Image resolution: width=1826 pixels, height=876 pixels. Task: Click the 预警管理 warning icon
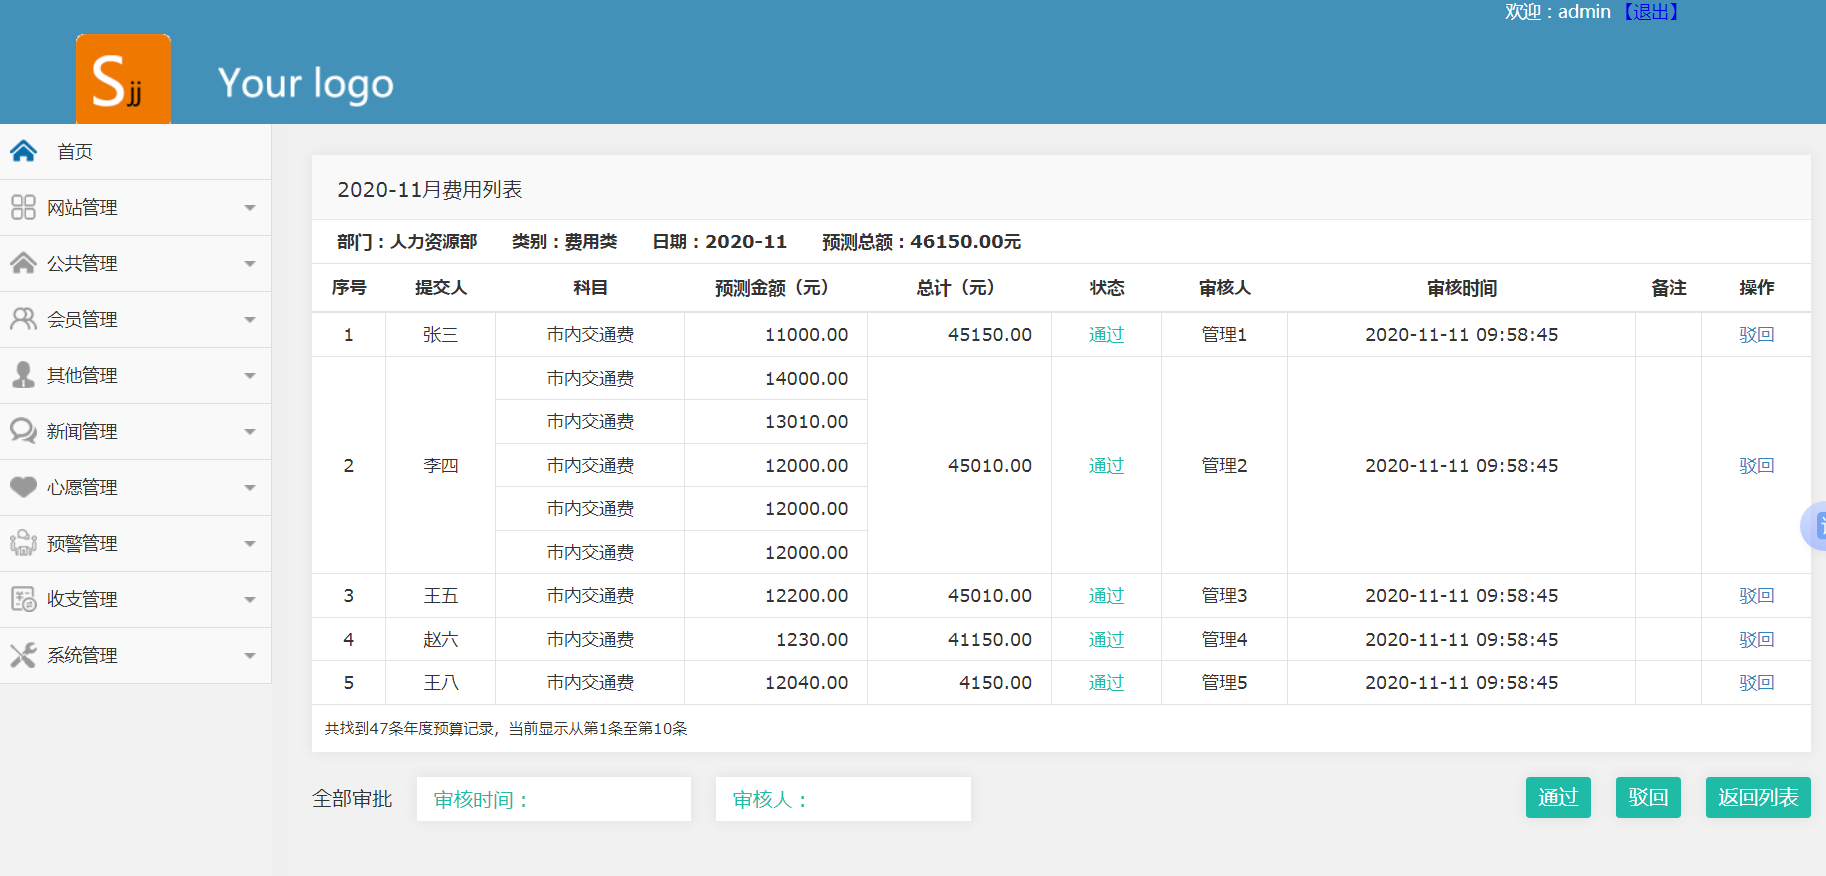coord(23,543)
